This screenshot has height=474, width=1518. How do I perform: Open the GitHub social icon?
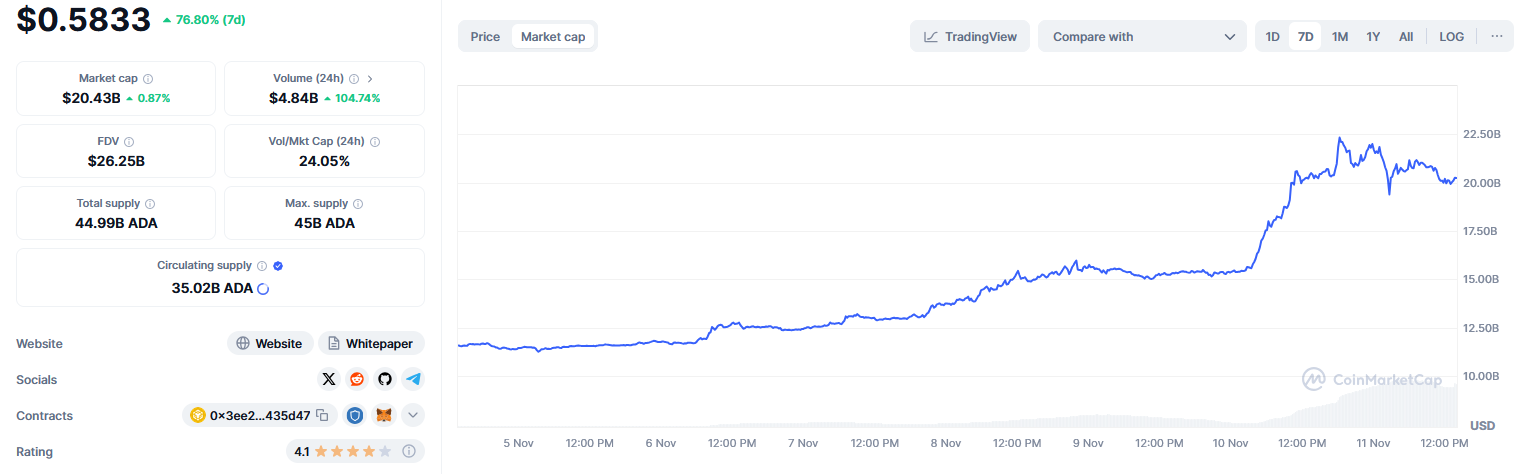pyautogui.click(x=385, y=379)
